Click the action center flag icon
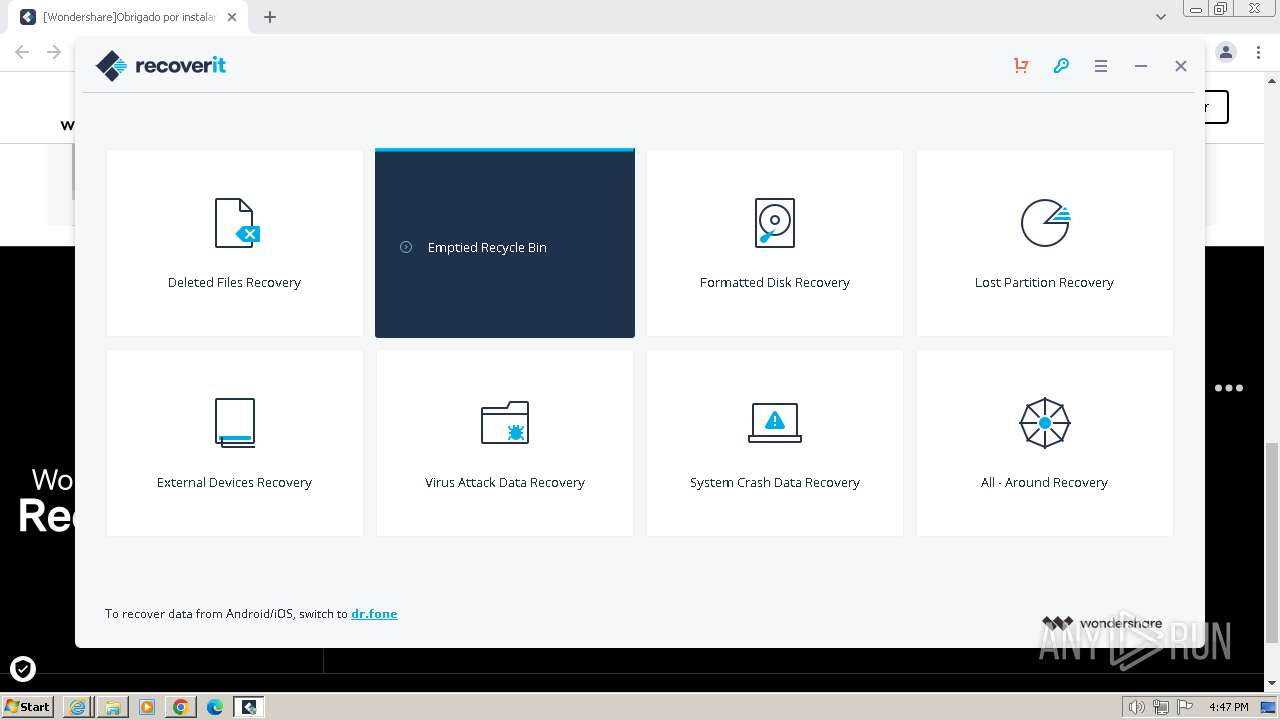This screenshot has width=1280, height=720. (1185, 707)
